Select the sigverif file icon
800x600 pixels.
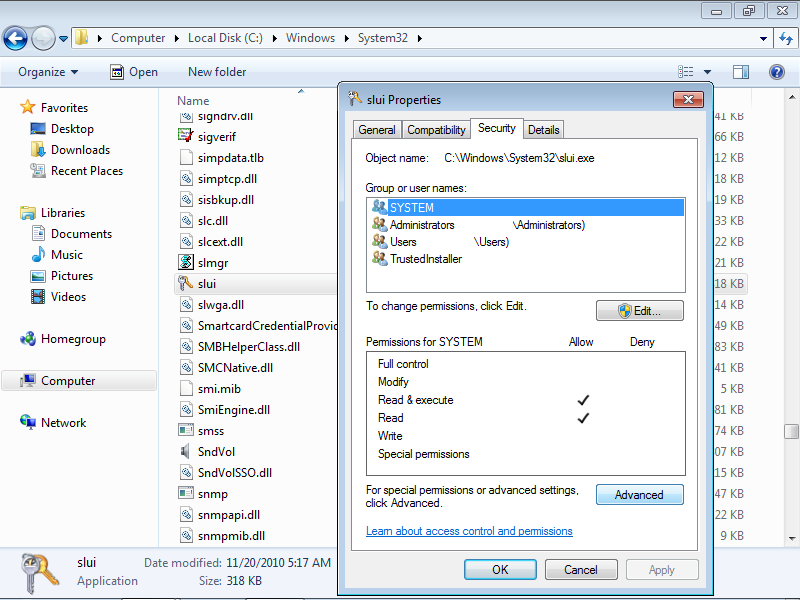(186, 137)
